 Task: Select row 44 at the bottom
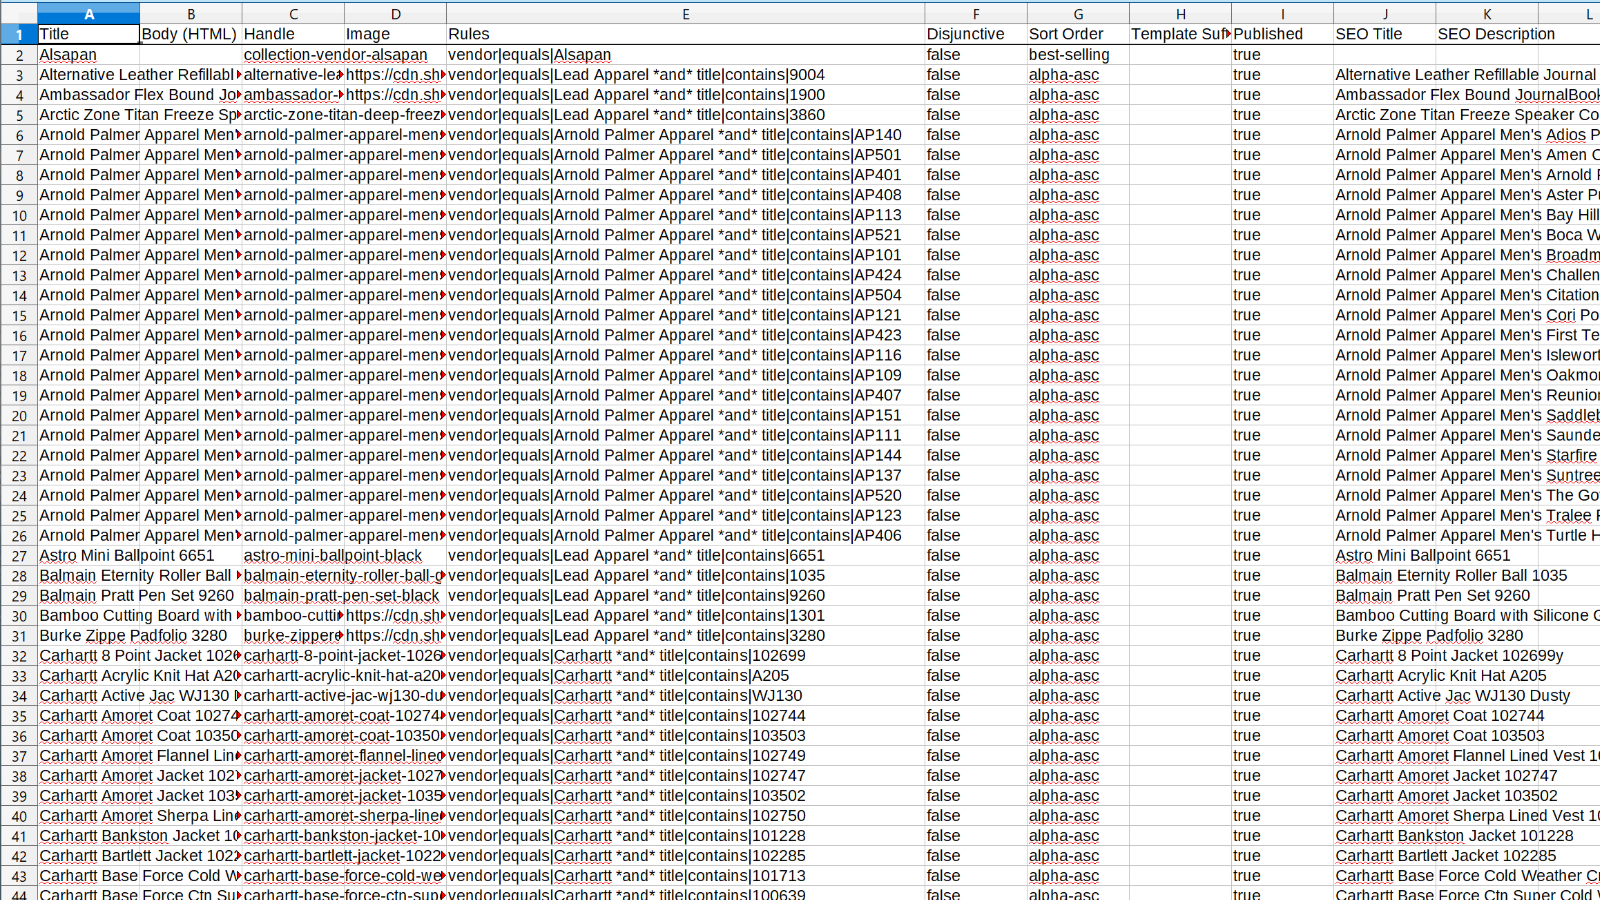(x=18, y=893)
